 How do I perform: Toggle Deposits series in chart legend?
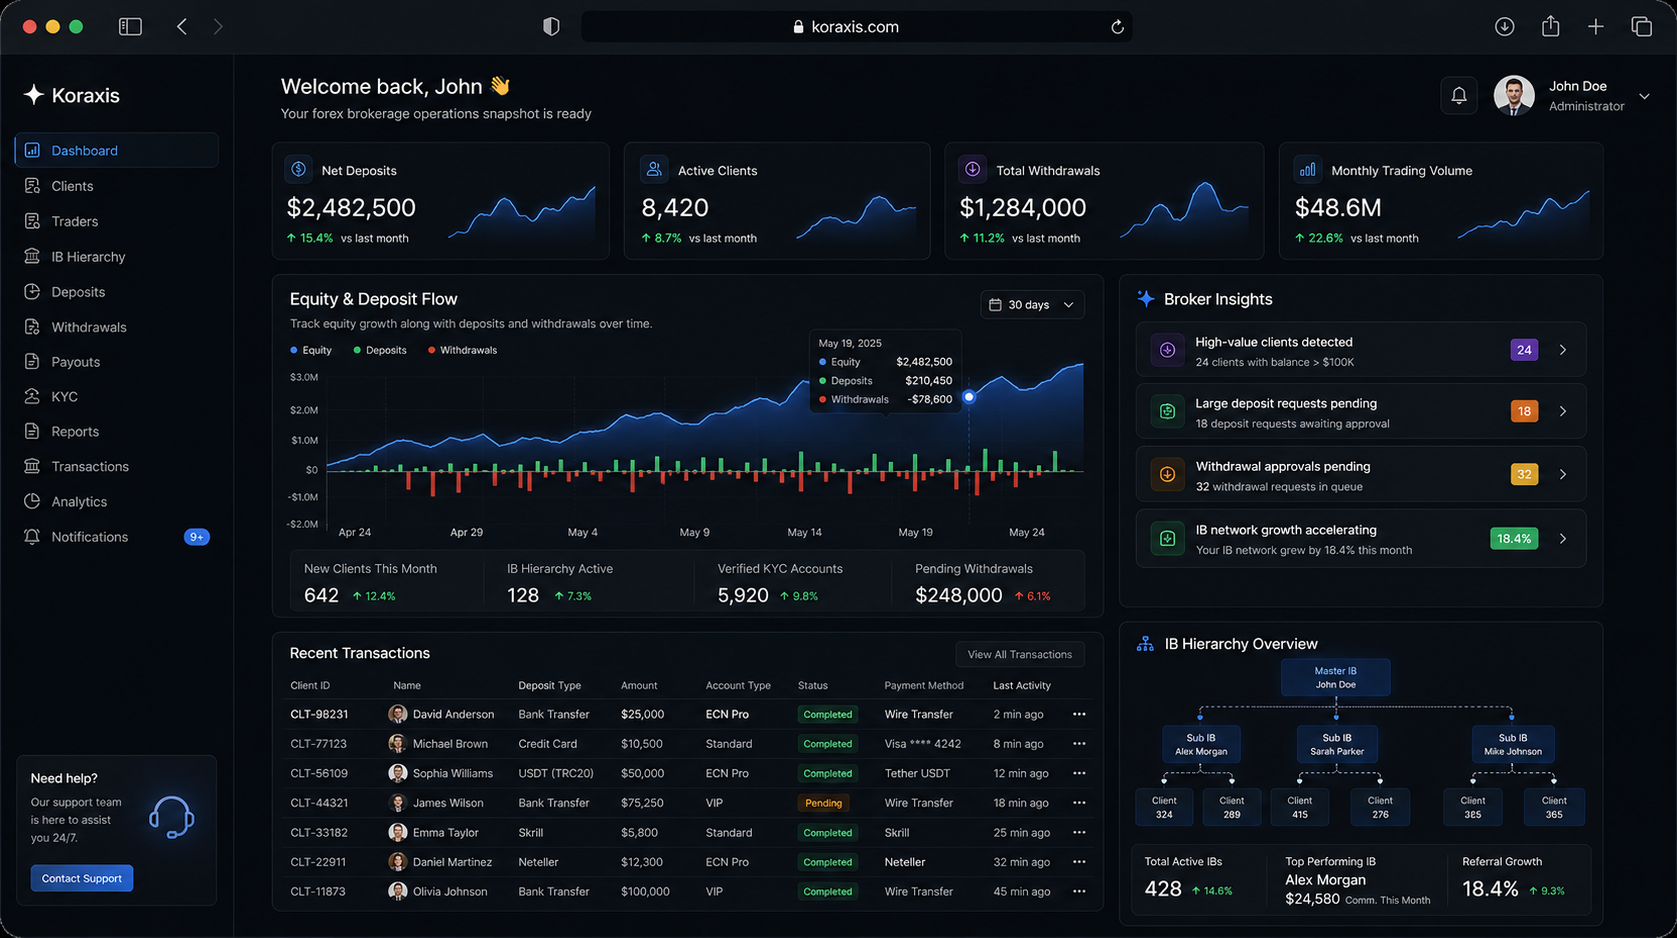[380, 350]
